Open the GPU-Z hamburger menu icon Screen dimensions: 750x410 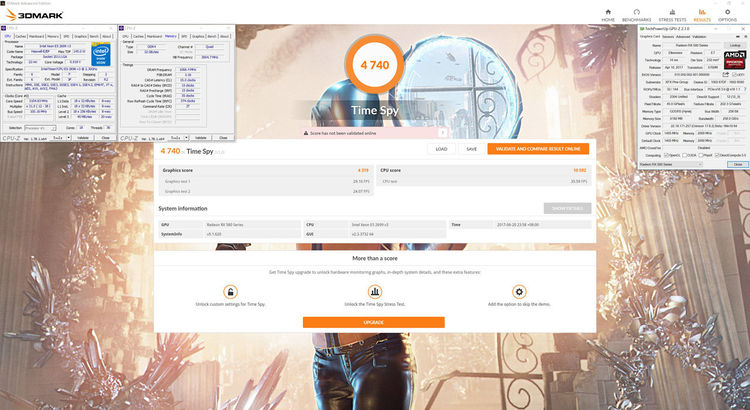(x=746, y=37)
